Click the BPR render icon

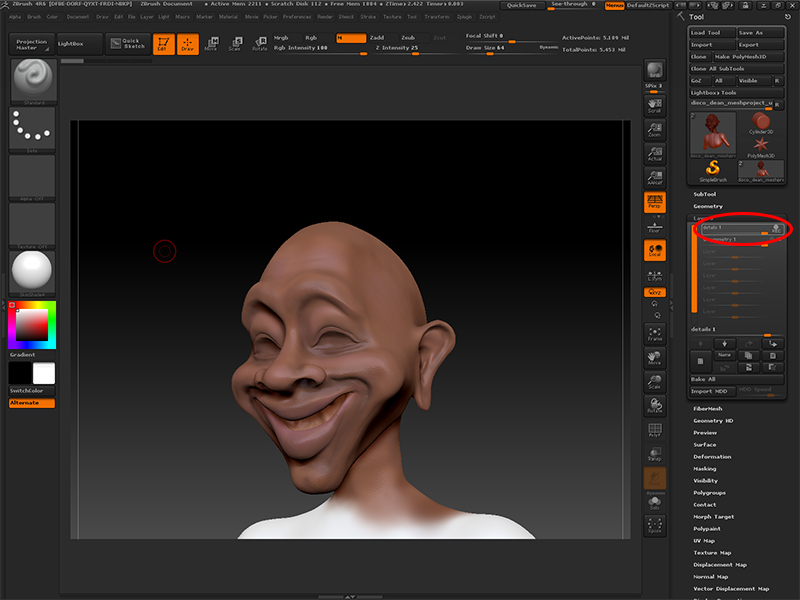point(655,70)
